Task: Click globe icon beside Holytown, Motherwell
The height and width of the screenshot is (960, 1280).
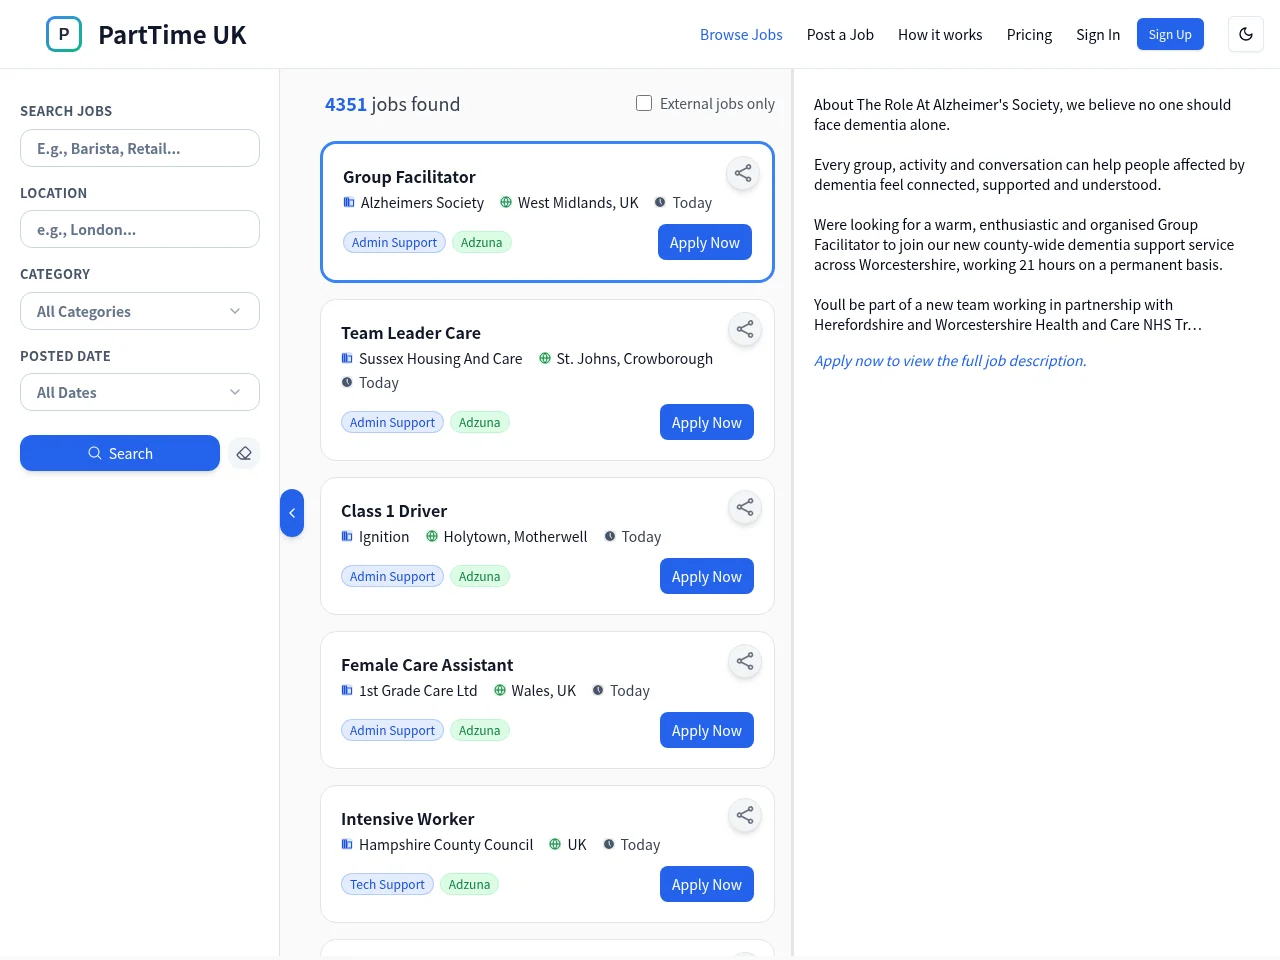Action: pyautogui.click(x=432, y=536)
